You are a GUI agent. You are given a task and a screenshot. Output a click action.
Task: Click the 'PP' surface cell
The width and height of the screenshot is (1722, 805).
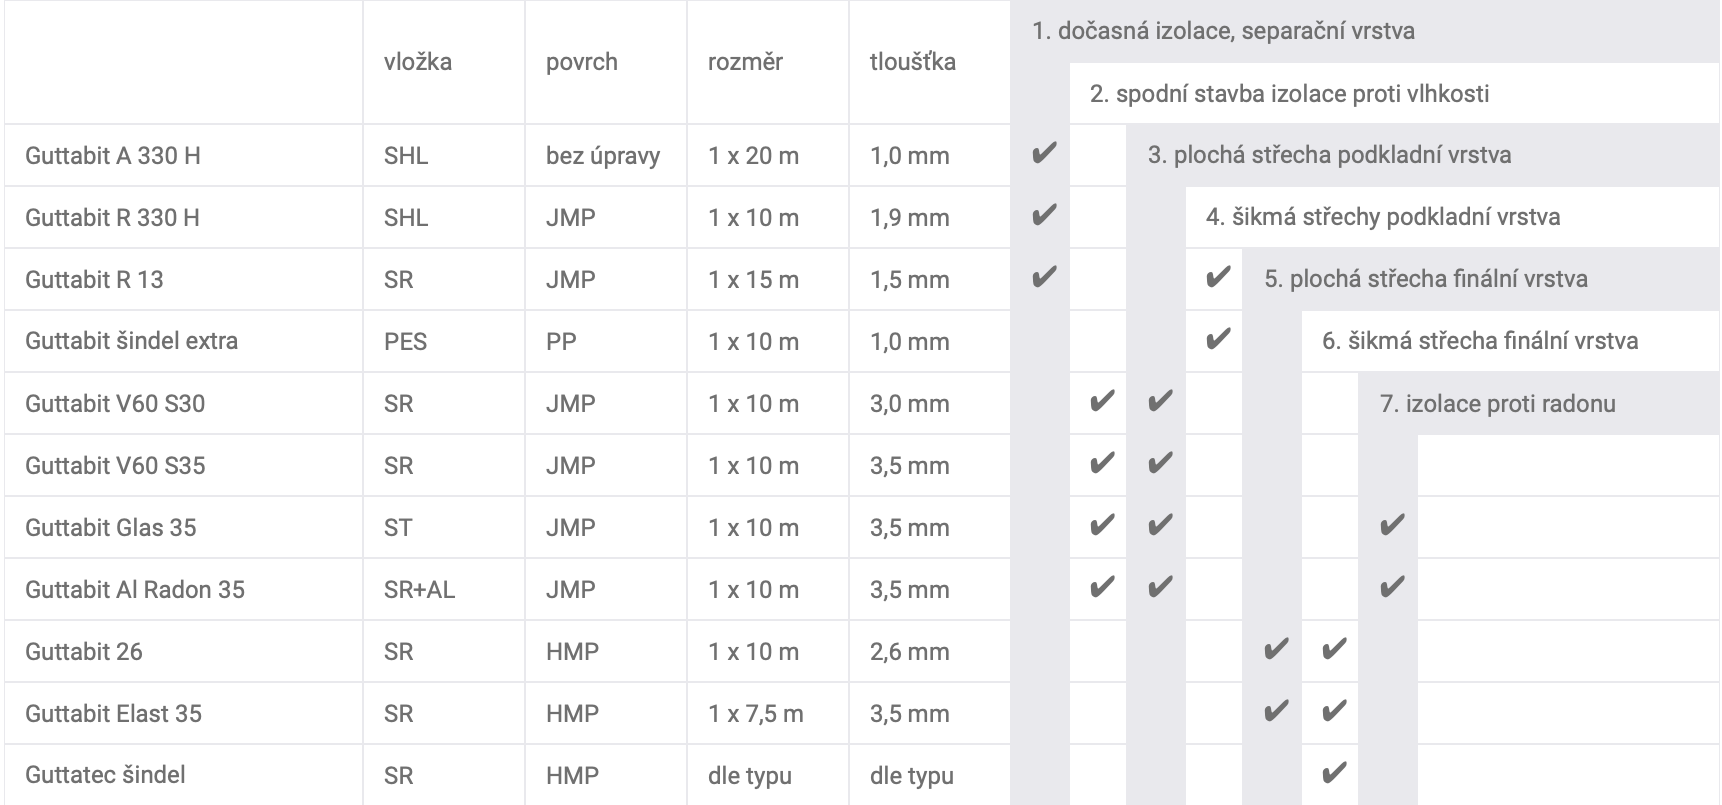coord(561,342)
